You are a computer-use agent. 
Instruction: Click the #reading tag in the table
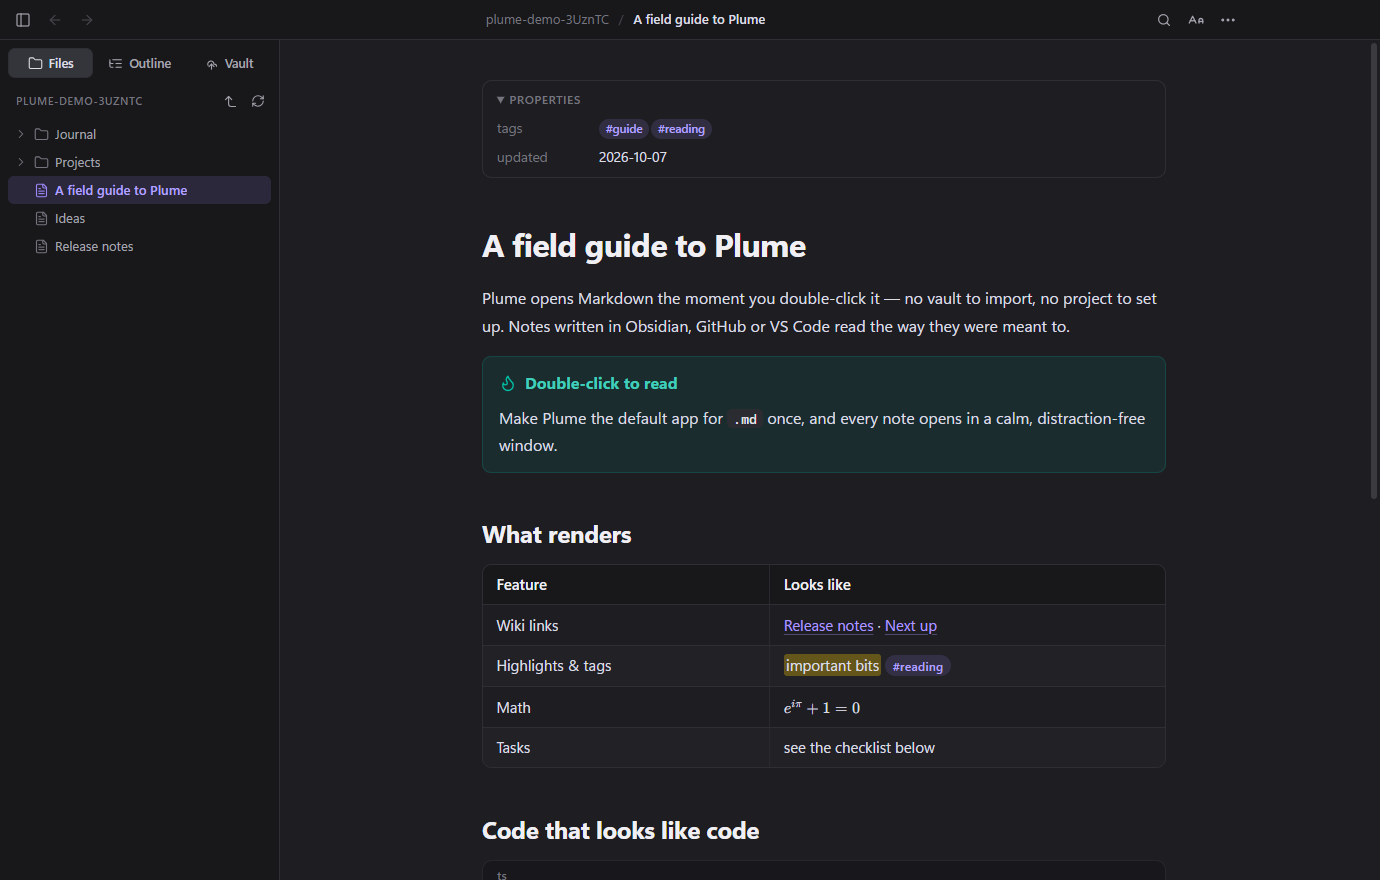click(918, 667)
